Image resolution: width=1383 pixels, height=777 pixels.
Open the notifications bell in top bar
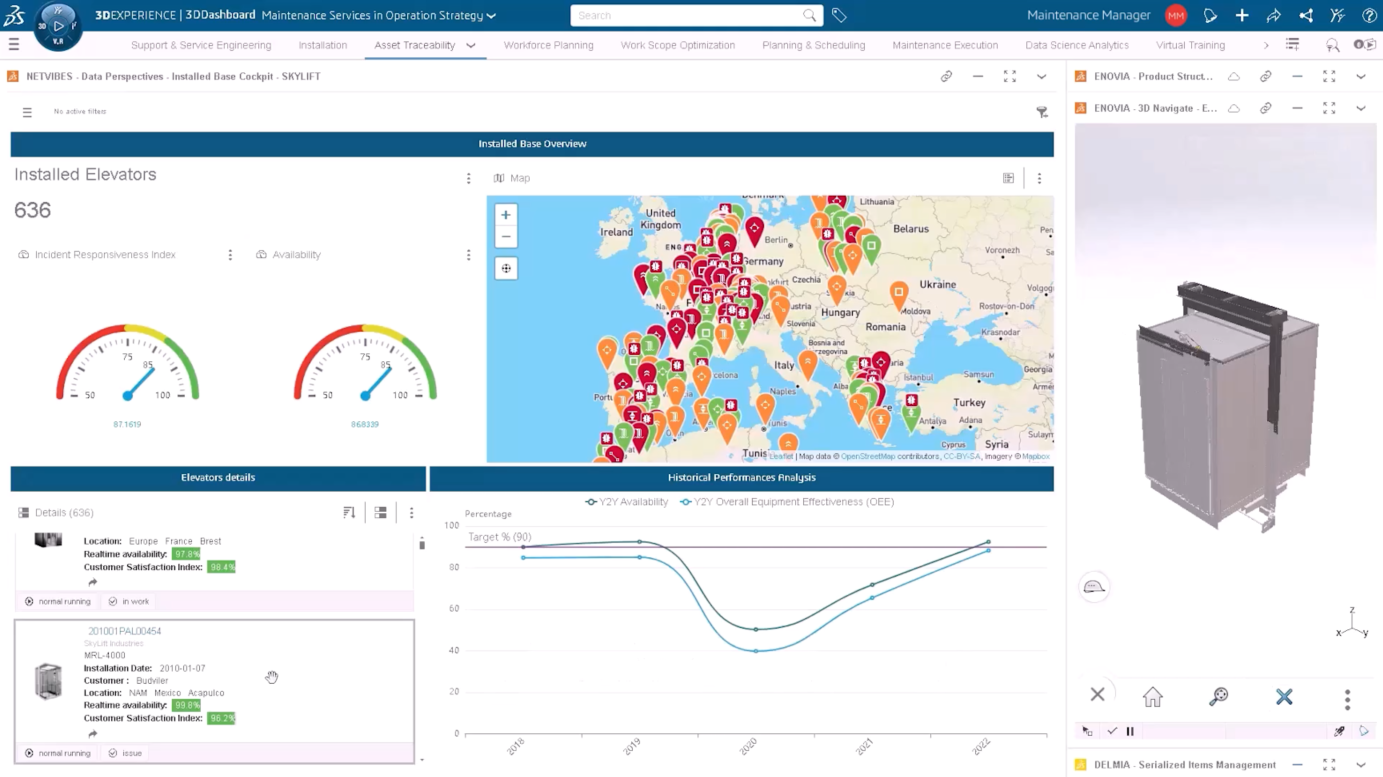click(x=1209, y=16)
